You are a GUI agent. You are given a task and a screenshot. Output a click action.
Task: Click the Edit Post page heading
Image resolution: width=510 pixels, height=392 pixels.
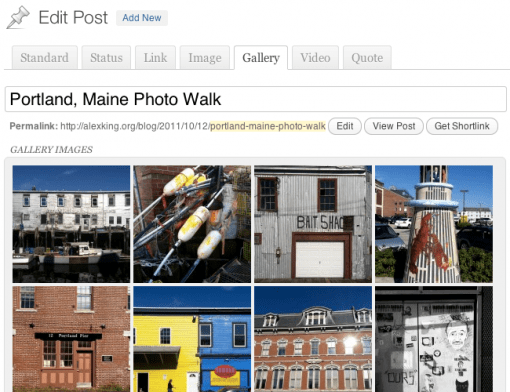[x=73, y=17]
